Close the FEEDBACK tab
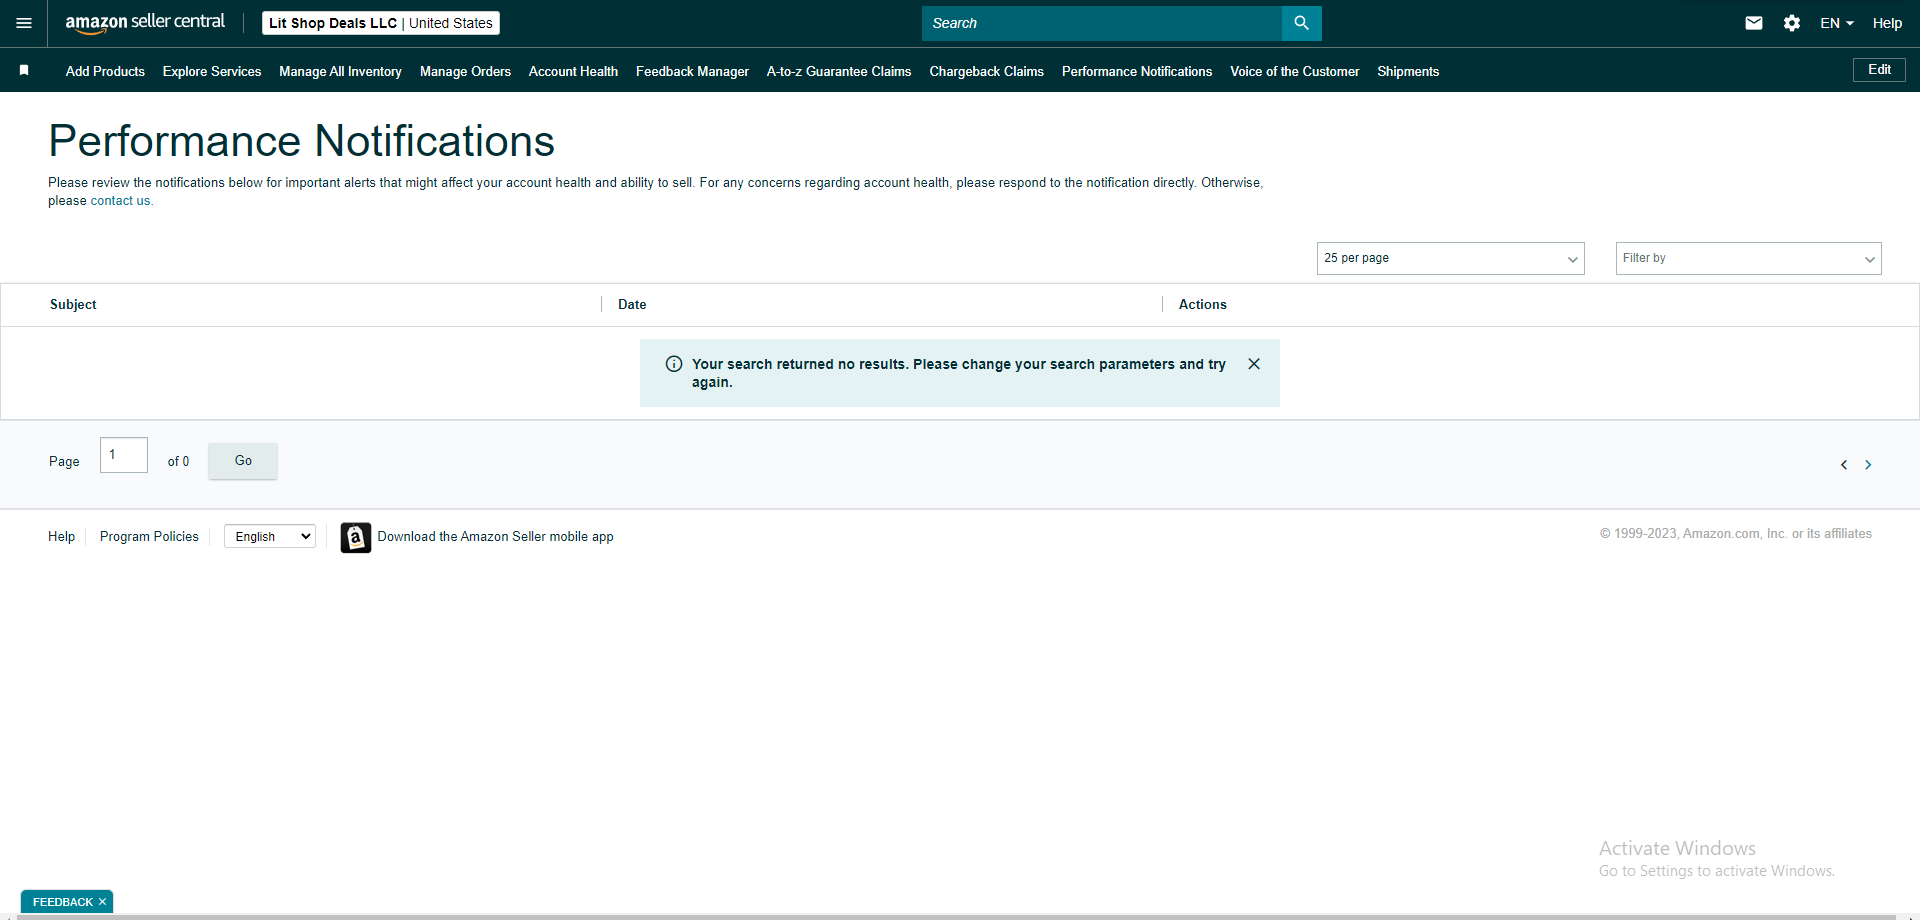This screenshot has height=920, width=1920. click(102, 902)
